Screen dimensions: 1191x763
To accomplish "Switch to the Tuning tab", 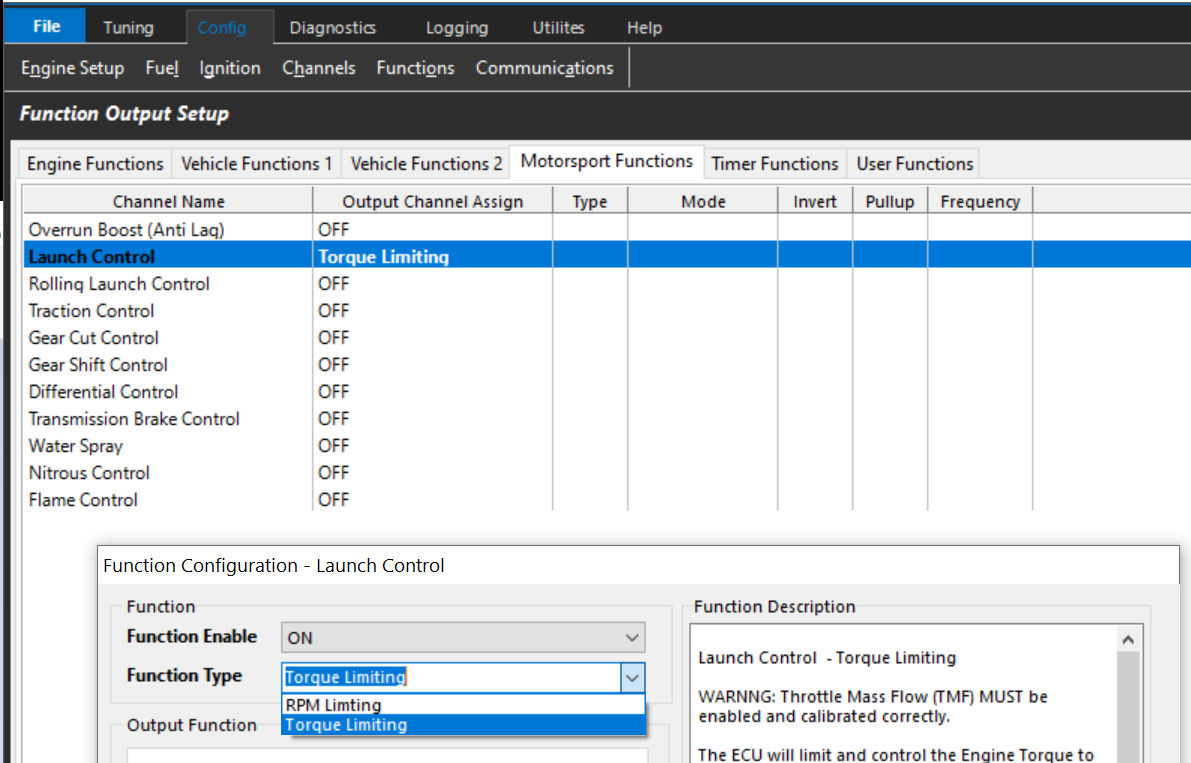I will (x=128, y=28).
